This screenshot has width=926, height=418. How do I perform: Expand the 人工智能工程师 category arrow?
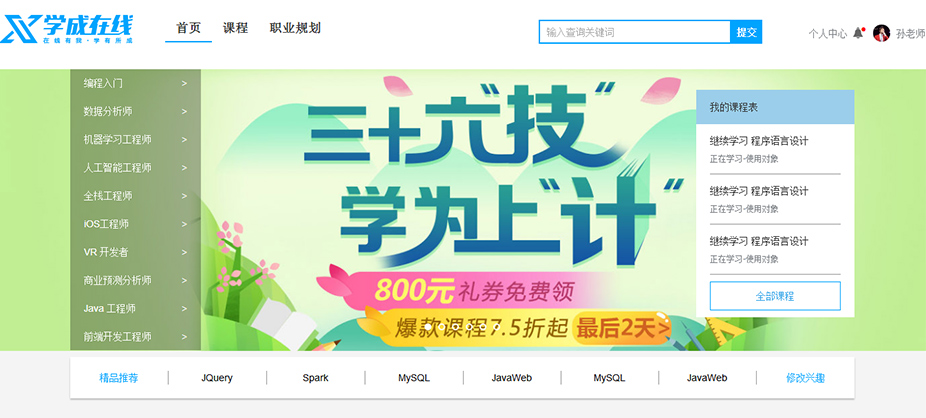184,168
